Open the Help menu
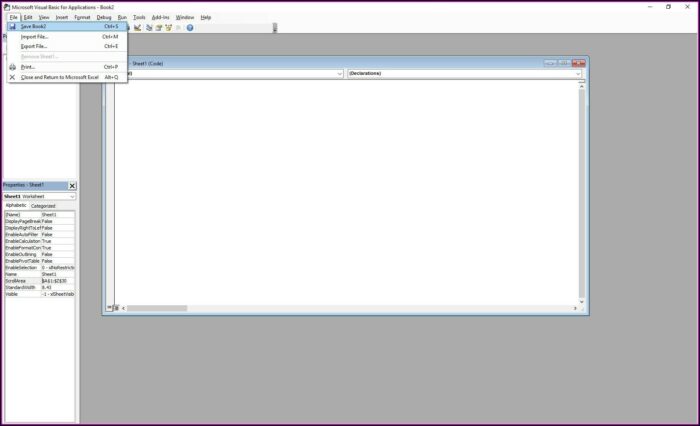700x426 pixels. coord(205,17)
